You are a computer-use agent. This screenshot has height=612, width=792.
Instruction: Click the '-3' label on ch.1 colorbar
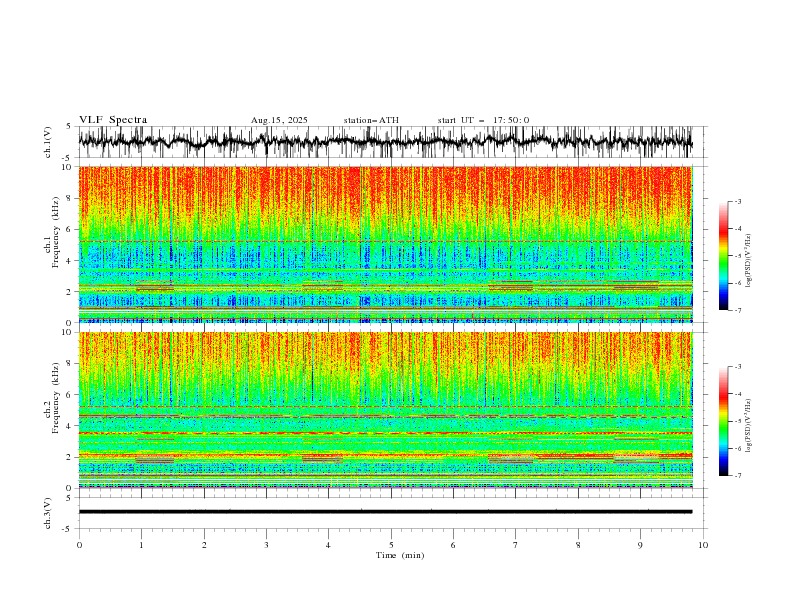tap(738, 201)
